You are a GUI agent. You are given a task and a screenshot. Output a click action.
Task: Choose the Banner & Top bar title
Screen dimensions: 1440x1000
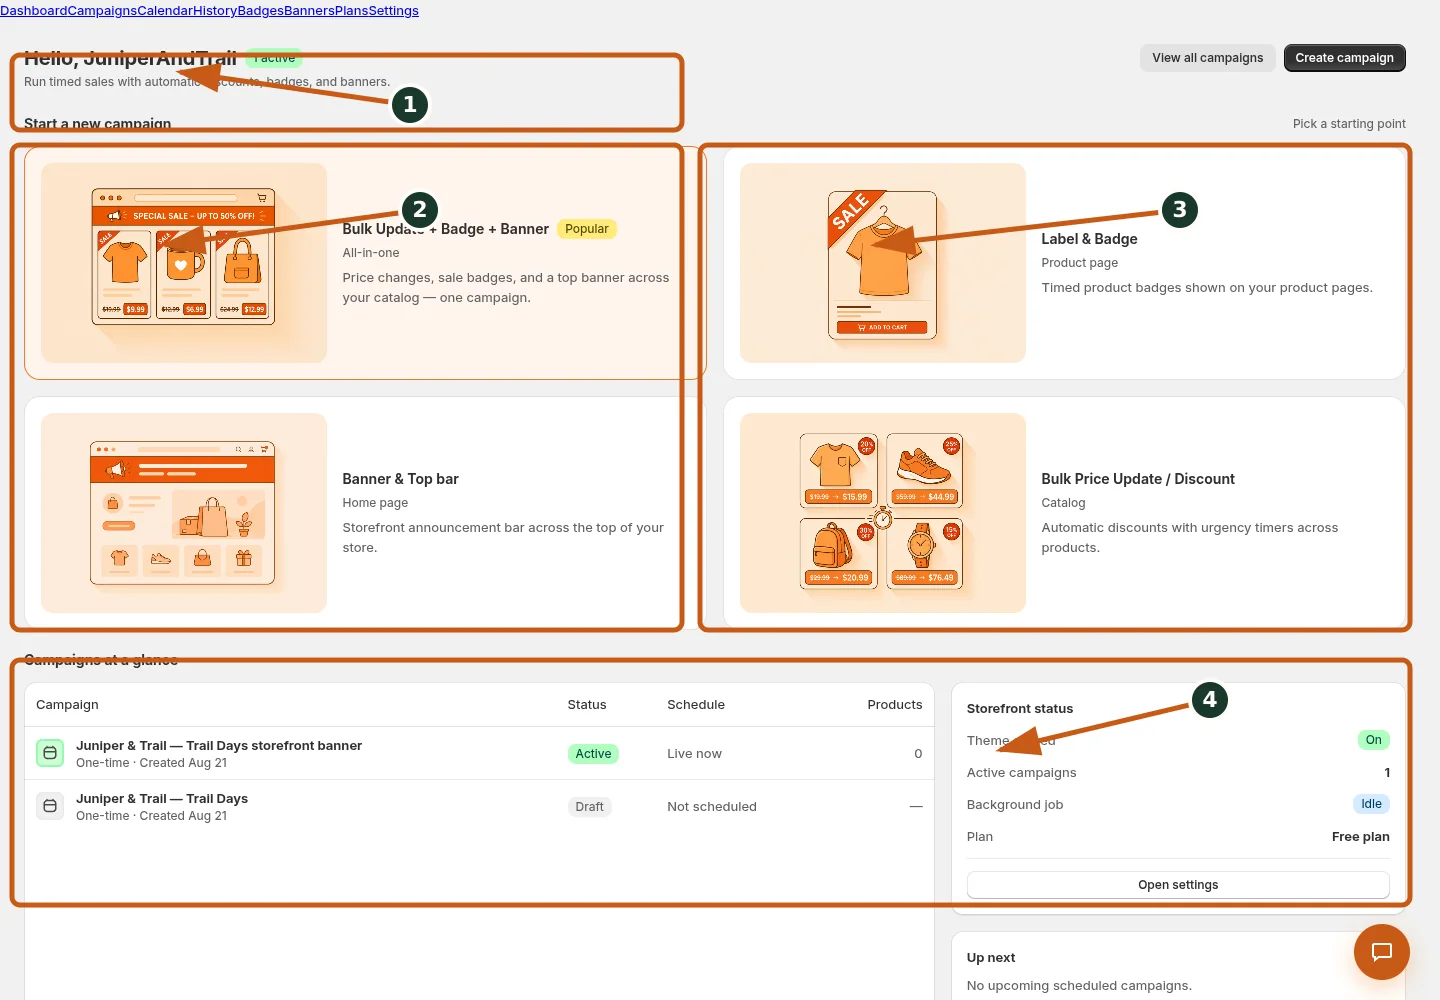(400, 479)
